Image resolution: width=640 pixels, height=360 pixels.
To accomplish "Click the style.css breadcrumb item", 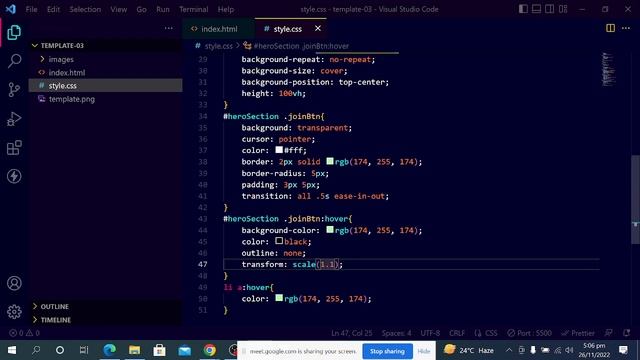I will click(x=218, y=46).
